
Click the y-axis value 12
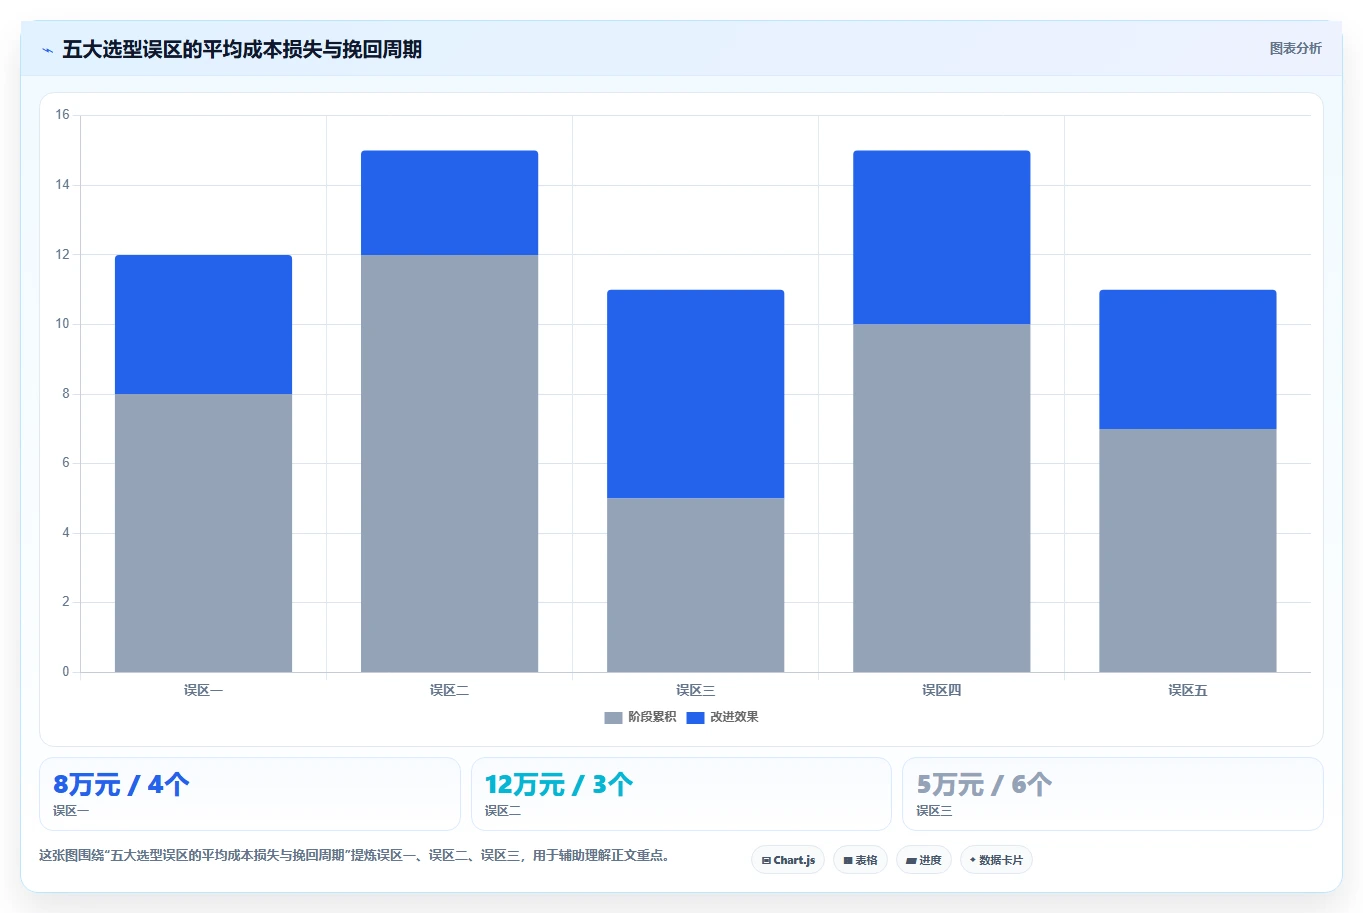click(x=63, y=255)
